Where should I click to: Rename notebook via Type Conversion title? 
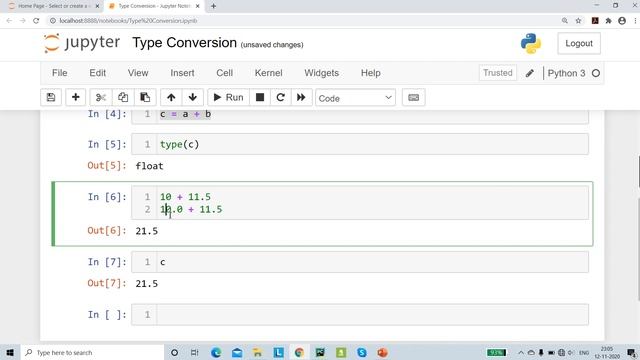click(184, 42)
